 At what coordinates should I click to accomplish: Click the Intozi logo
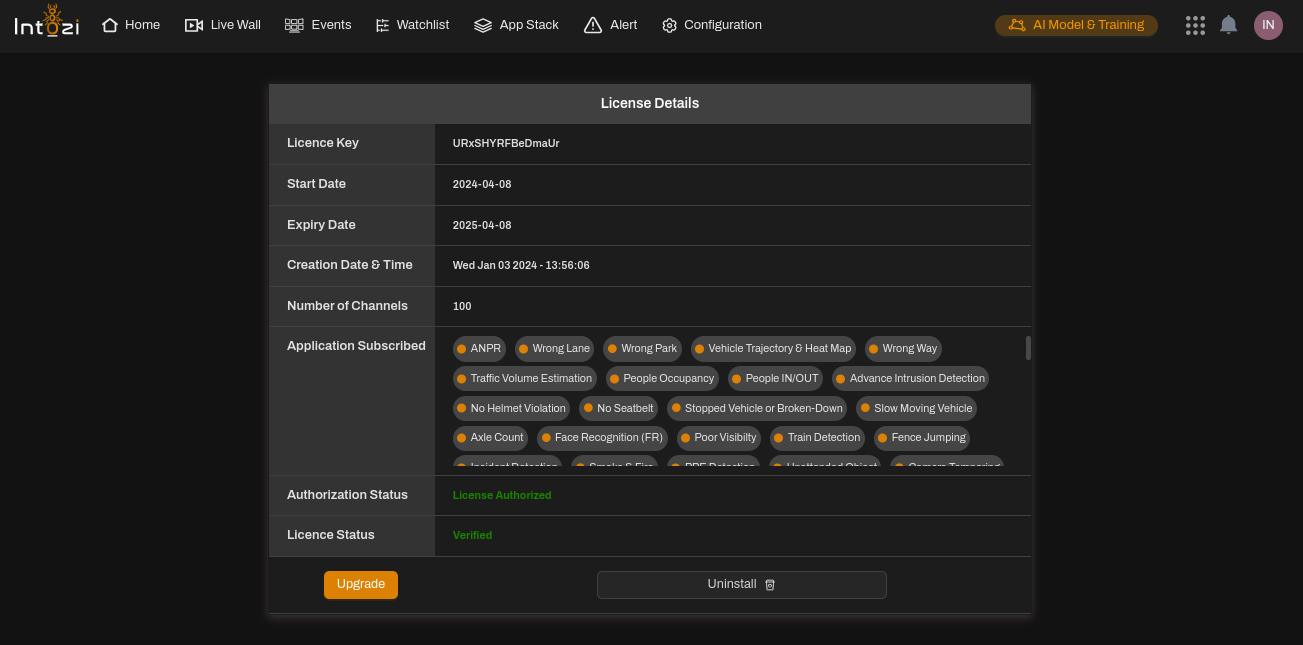(47, 22)
